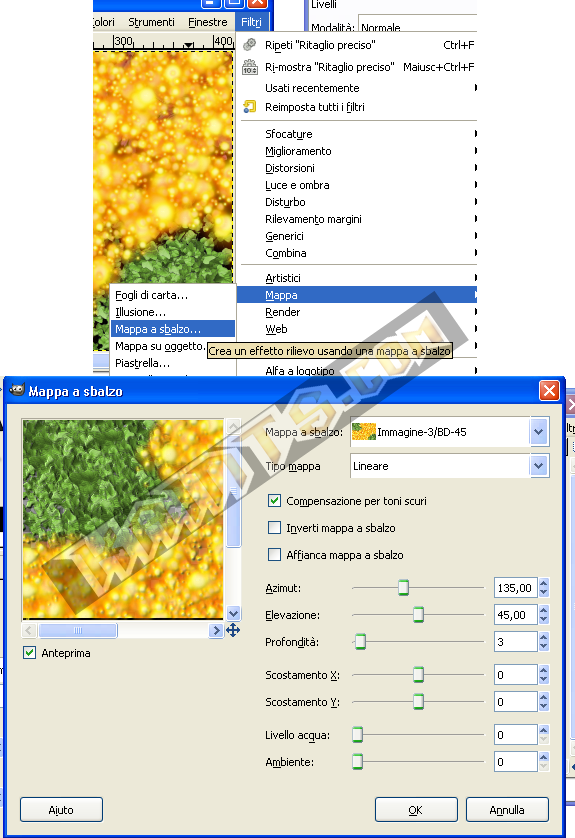
Task: Click the Annulla button
Action: coord(507,810)
